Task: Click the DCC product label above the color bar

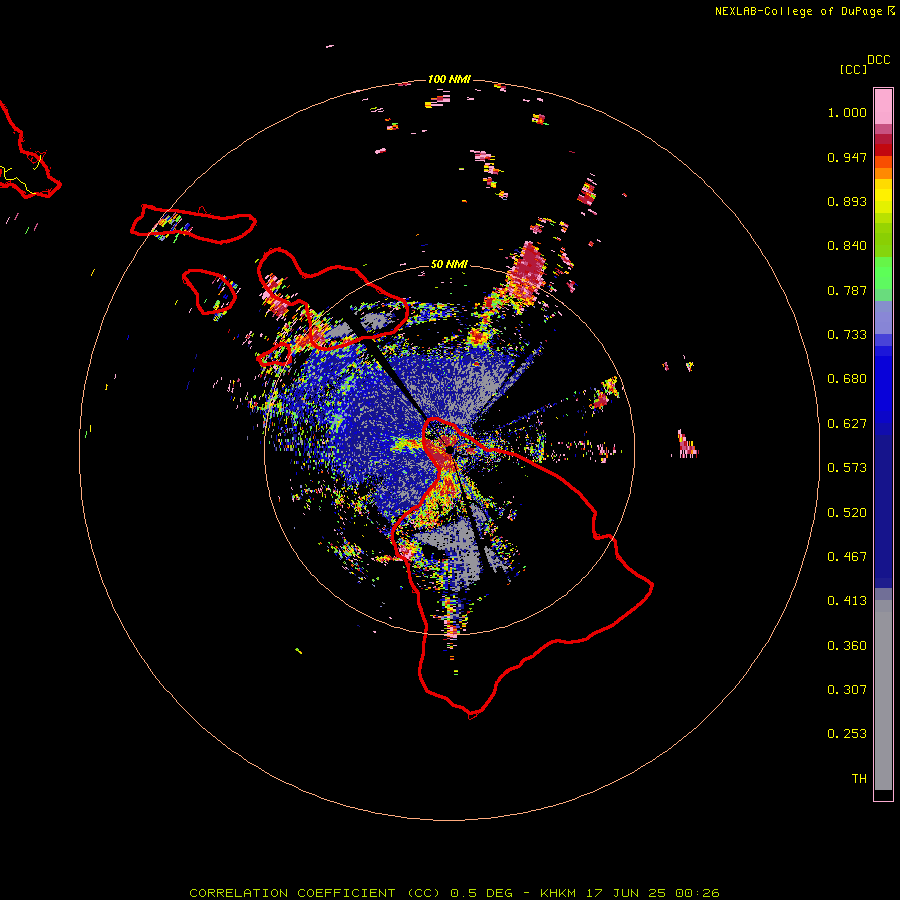Action: coord(878,60)
